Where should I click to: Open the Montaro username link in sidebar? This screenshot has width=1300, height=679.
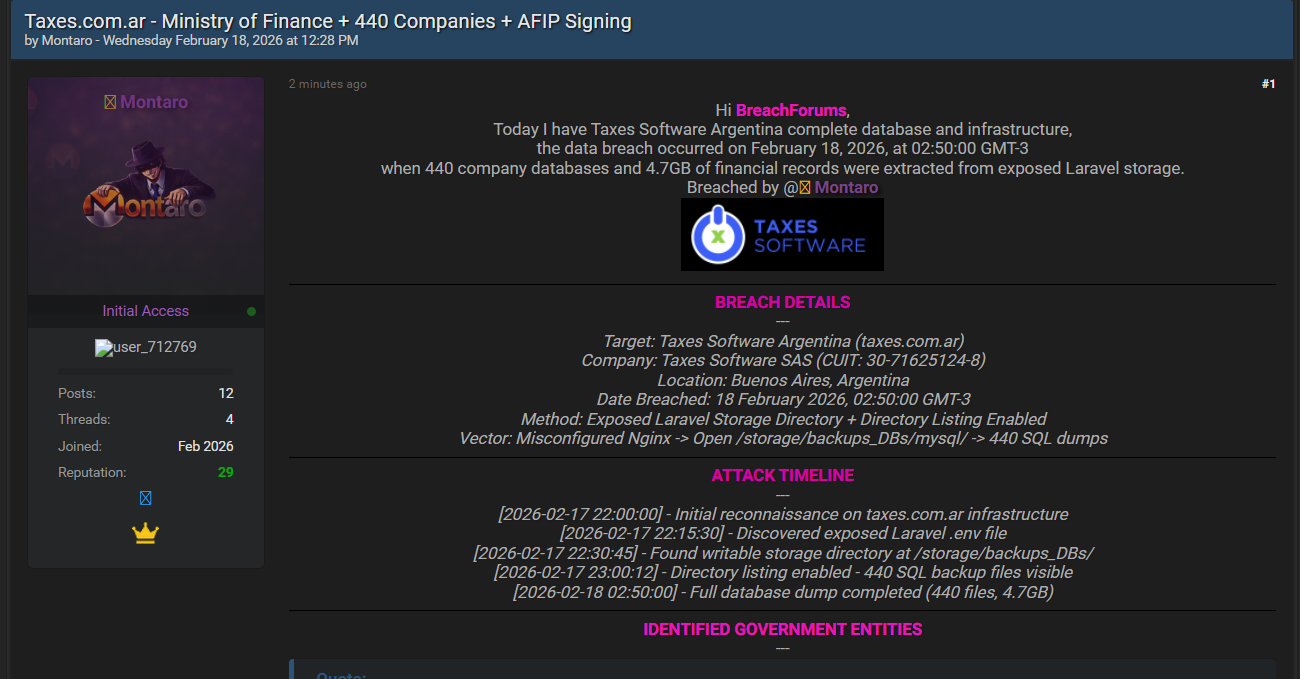pos(154,102)
